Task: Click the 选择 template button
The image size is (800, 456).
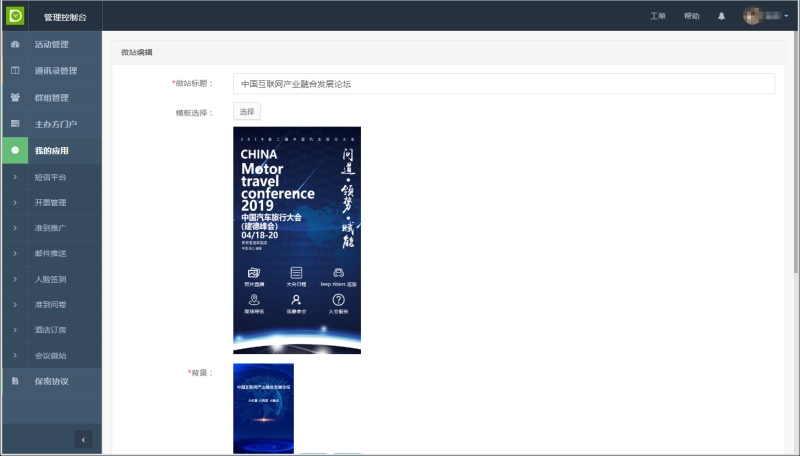Action: tap(246, 112)
